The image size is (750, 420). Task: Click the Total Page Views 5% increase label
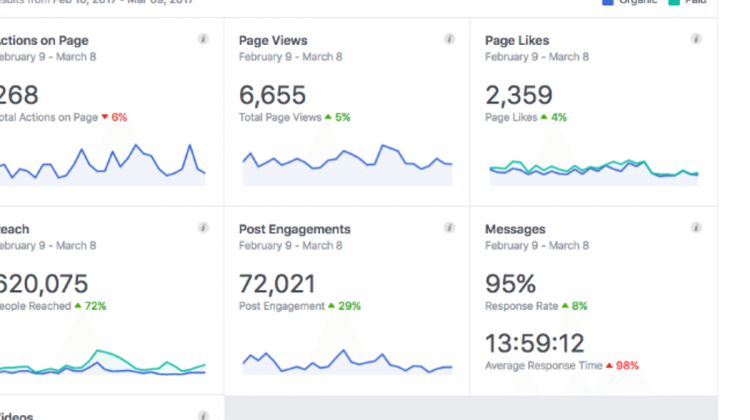[x=295, y=117]
